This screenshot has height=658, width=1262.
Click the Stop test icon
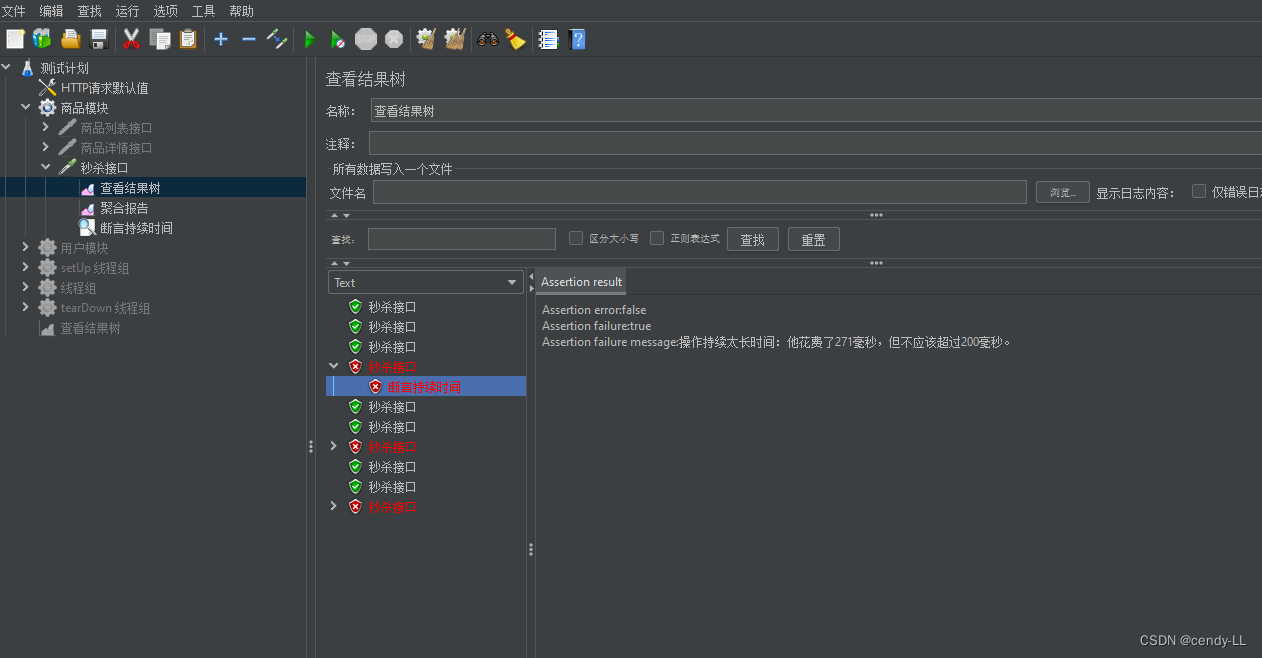click(365, 39)
